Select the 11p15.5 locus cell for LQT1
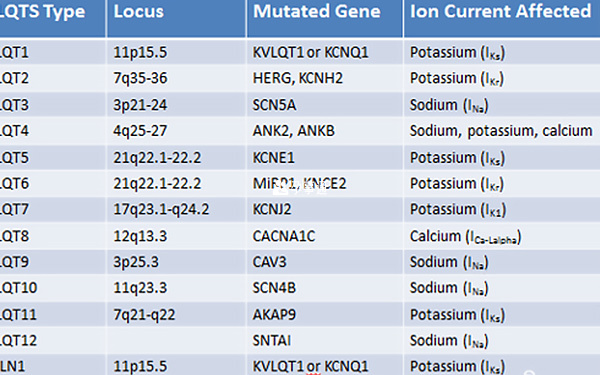The width and height of the screenshot is (600, 375). coord(176,52)
